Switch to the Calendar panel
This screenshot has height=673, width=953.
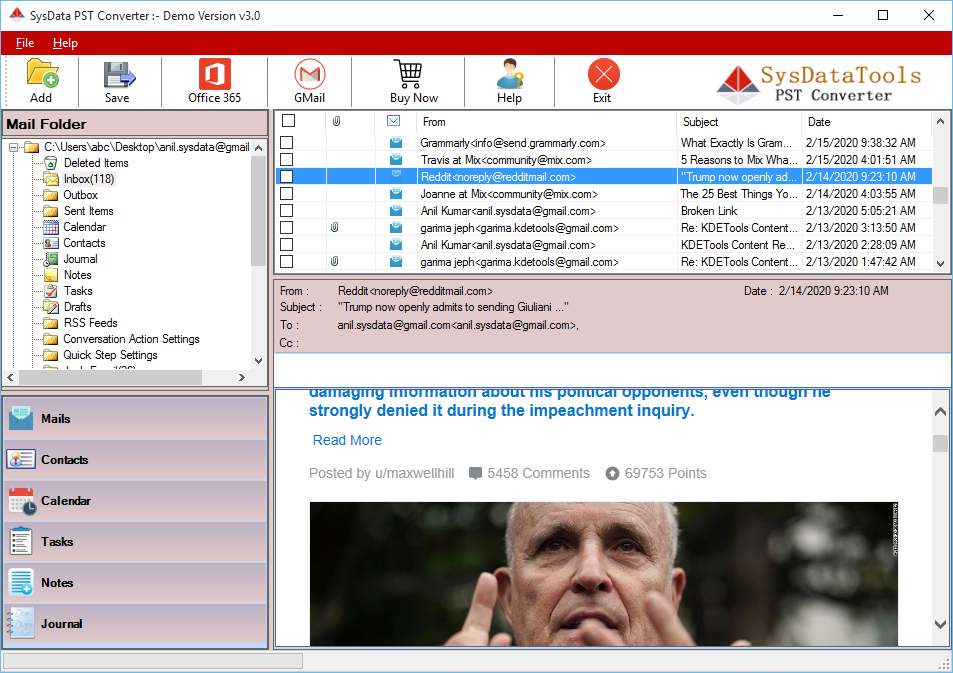coord(135,501)
